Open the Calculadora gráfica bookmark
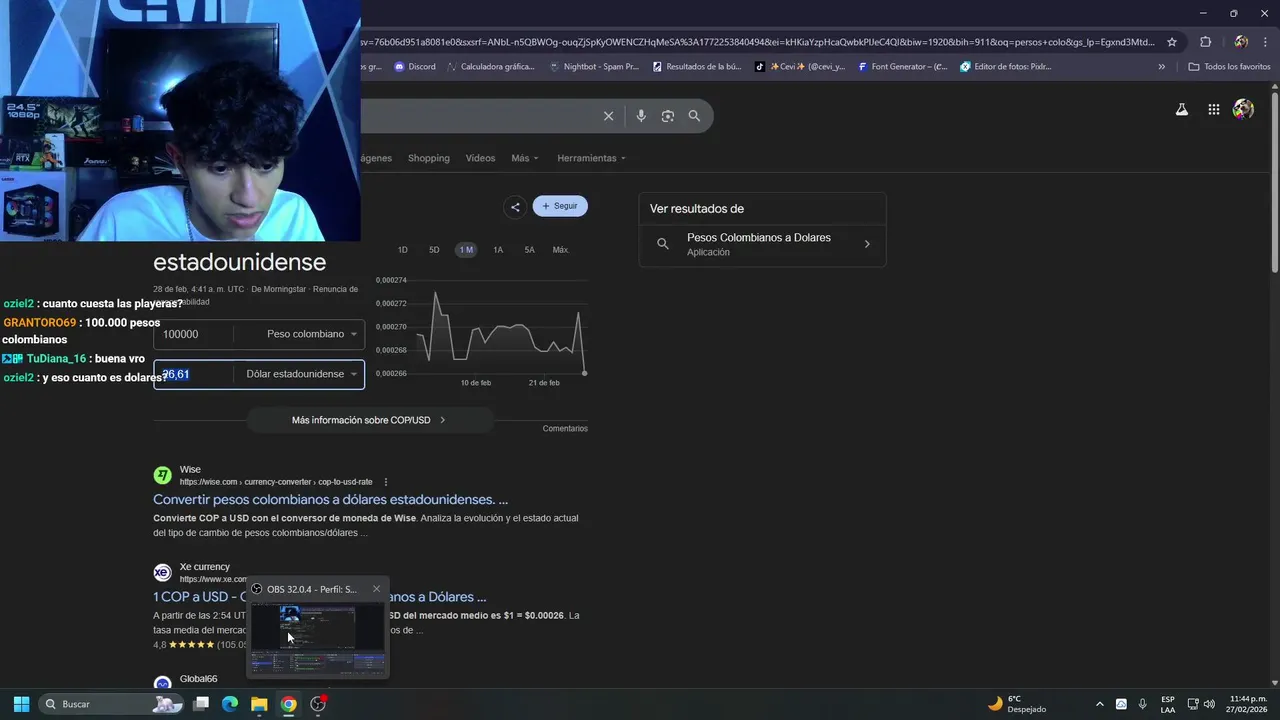This screenshot has height=720, width=1280. (490, 67)
